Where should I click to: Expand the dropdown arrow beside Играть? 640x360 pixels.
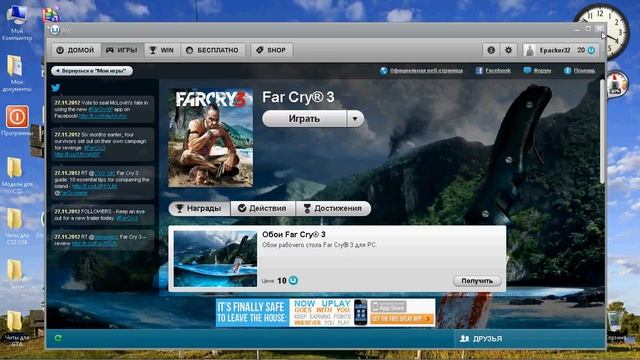tap(355, 119)
